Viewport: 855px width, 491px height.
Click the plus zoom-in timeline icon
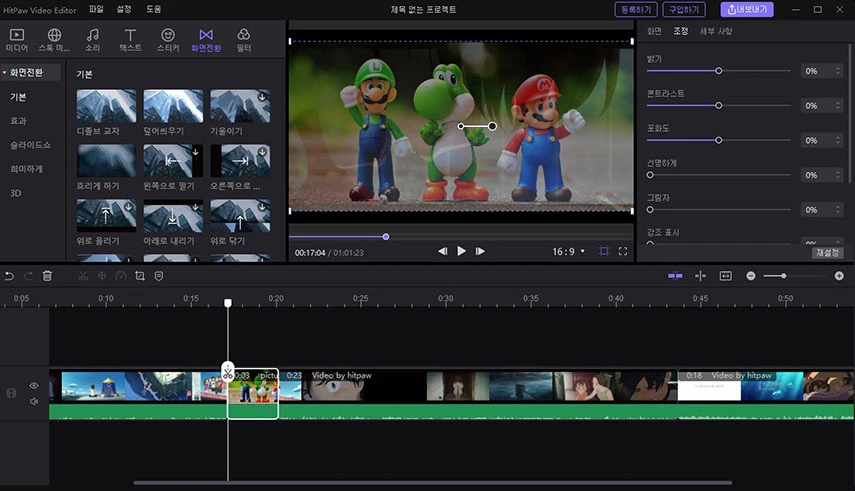pyautogui.click(x=839, y=276)
